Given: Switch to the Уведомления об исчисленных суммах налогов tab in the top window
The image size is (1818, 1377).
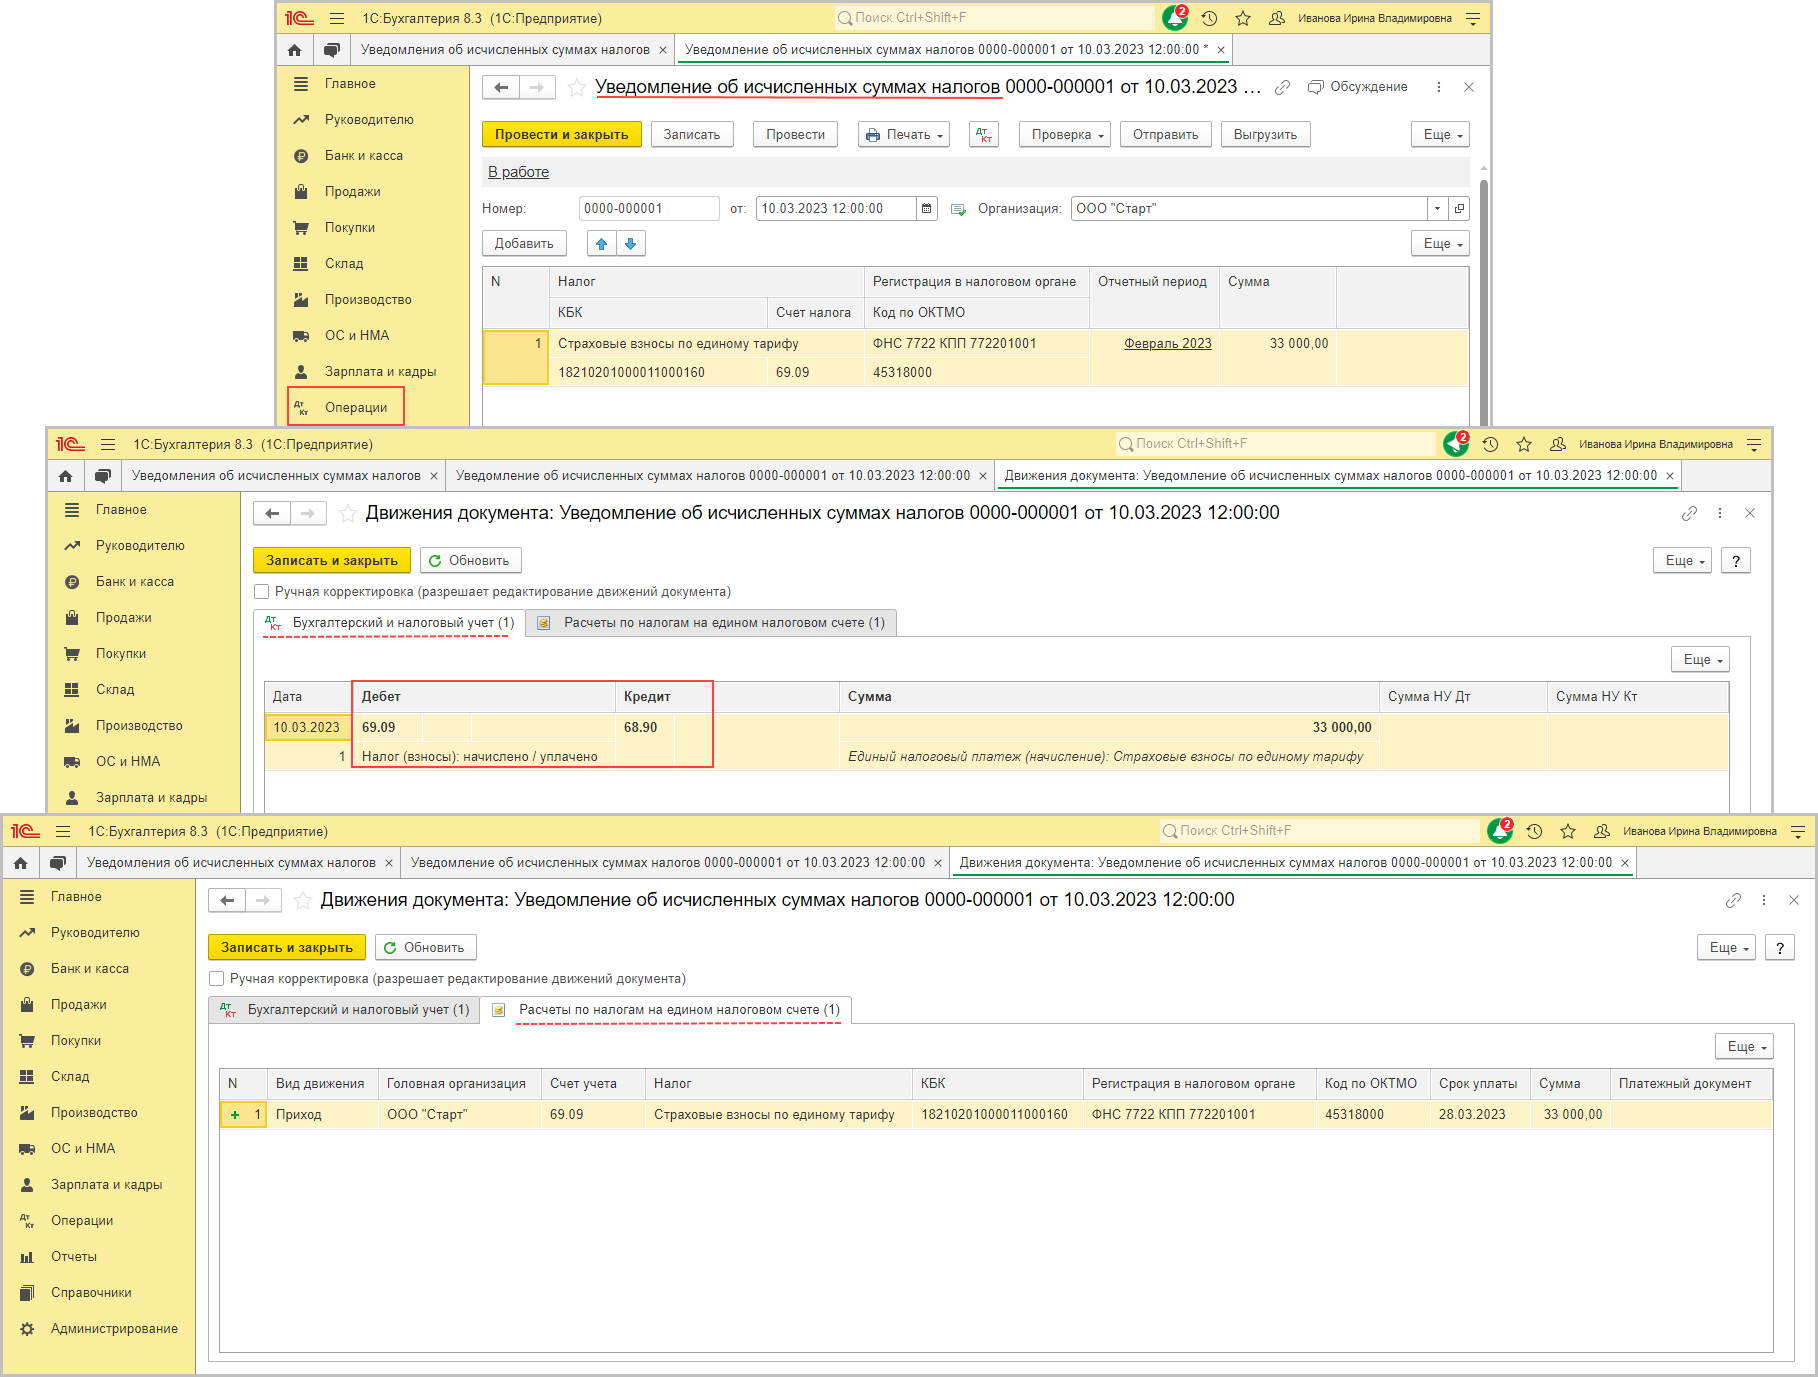Looking at the screenshot, I should 505,50.
